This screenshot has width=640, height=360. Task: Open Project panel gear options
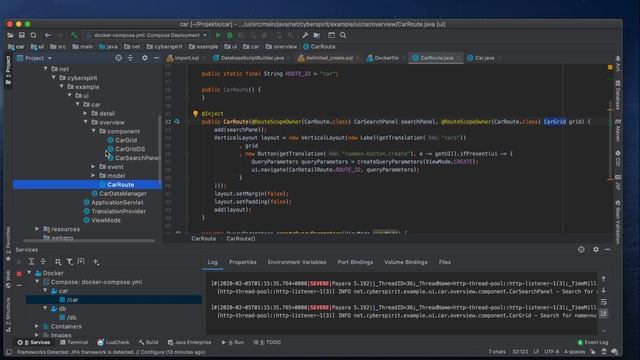(144, 58)
